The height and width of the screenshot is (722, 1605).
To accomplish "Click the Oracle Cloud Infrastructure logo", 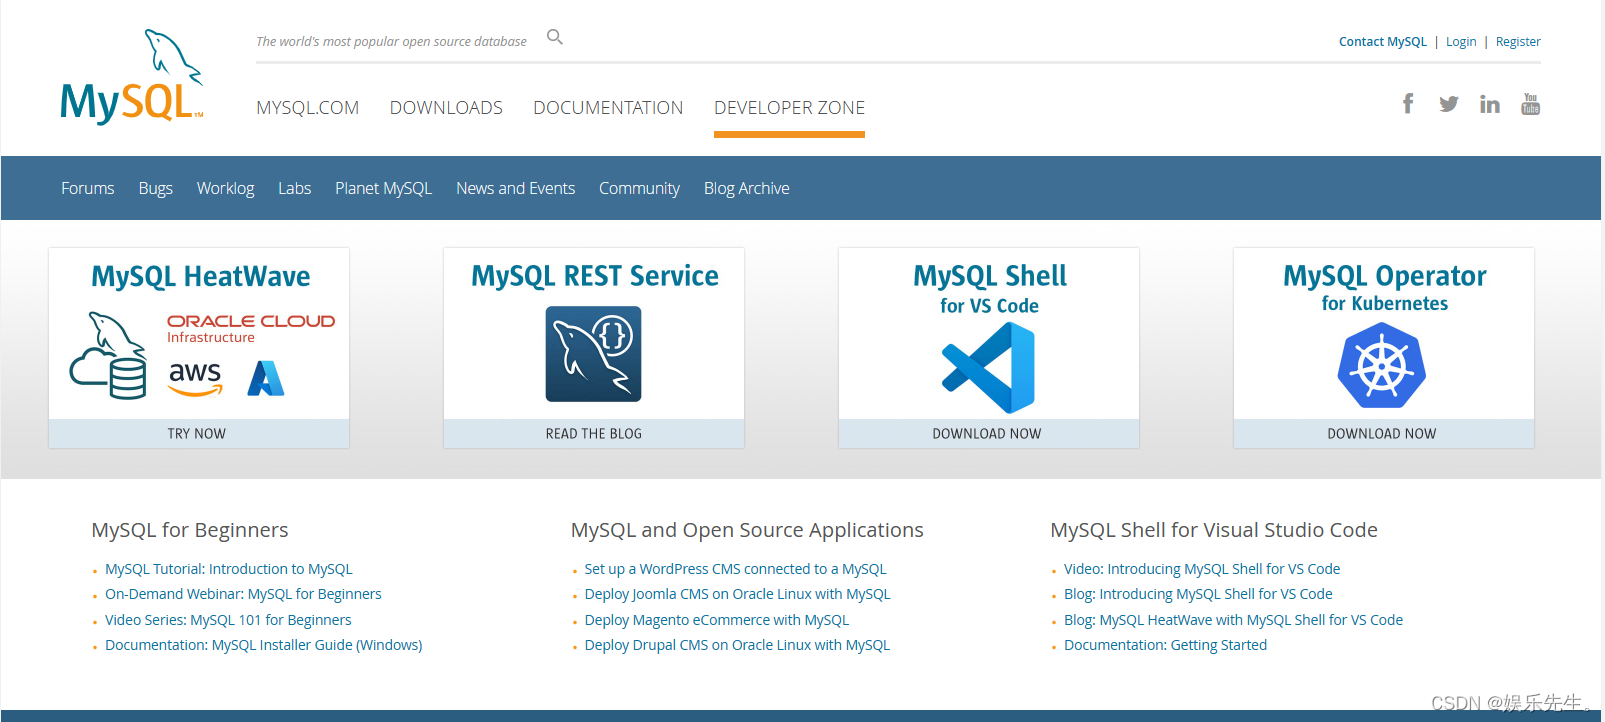I will pos(251,328).
